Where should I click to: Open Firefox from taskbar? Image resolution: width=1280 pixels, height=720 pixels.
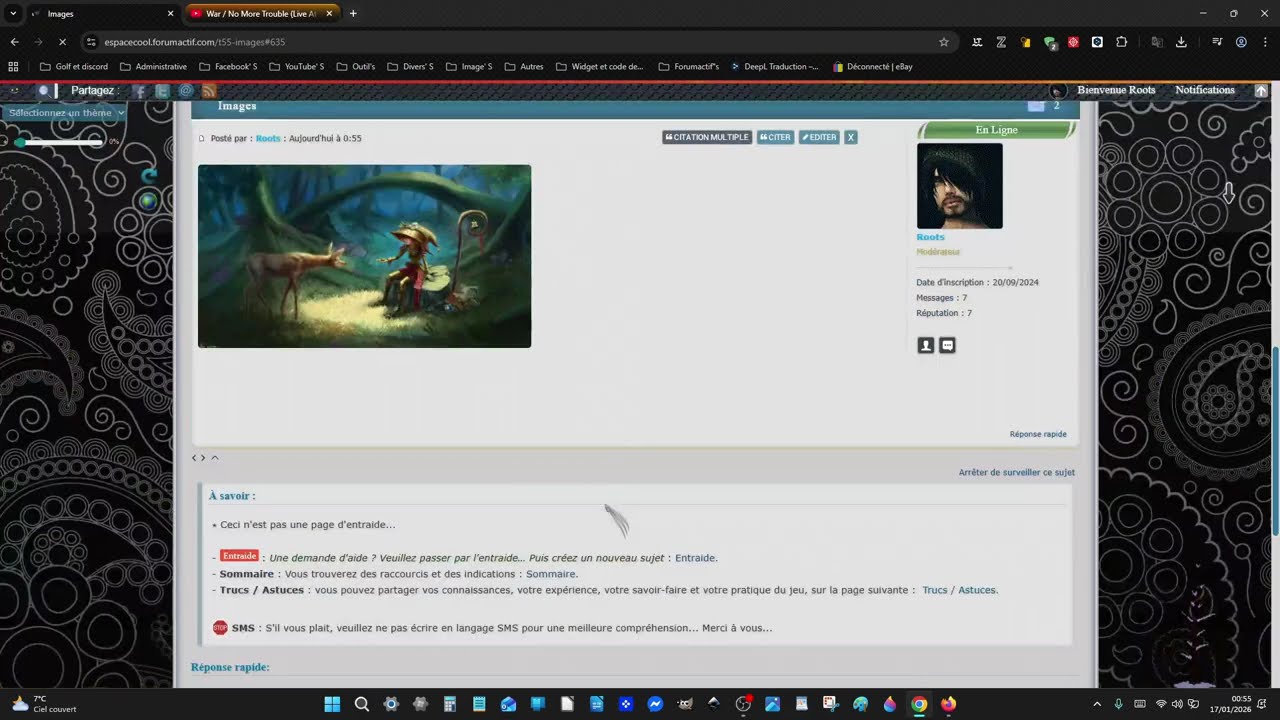click(948, 704)
